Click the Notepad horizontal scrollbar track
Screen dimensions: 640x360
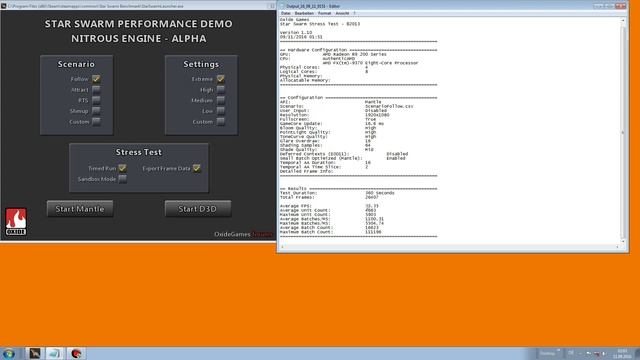pos(449,247)
